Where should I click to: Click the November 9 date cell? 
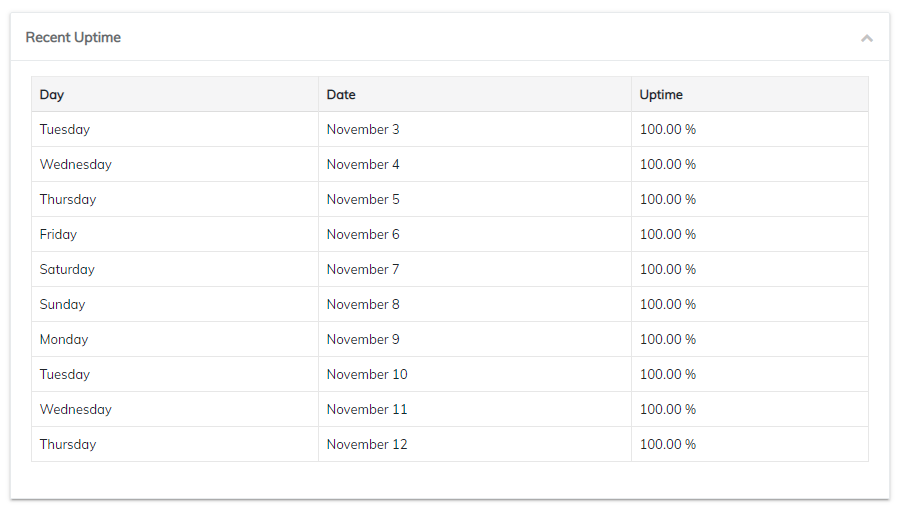[363, 340]
